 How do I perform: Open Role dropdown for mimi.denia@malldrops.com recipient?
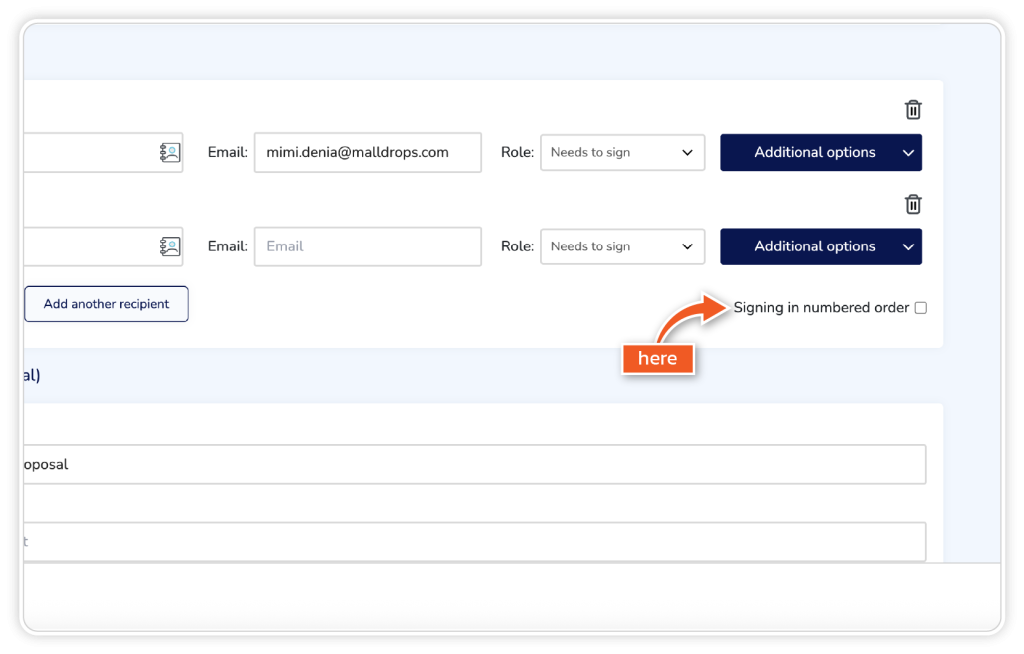point(622,152)
